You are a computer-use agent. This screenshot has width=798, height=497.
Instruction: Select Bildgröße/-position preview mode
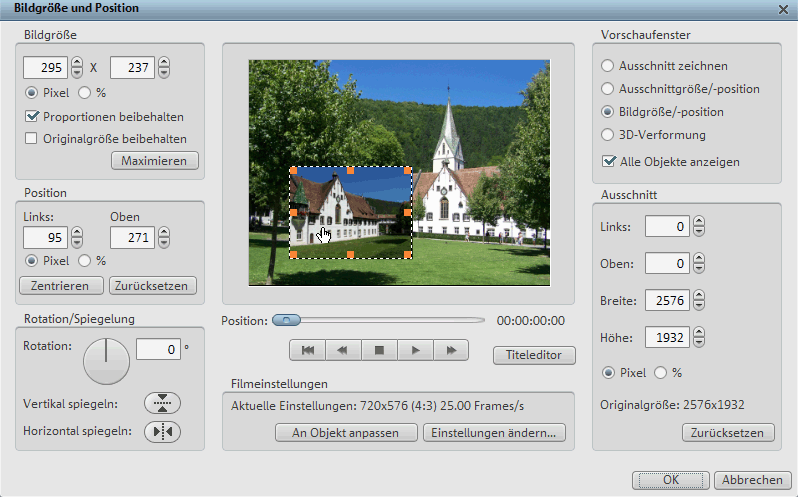coord(607,111)
